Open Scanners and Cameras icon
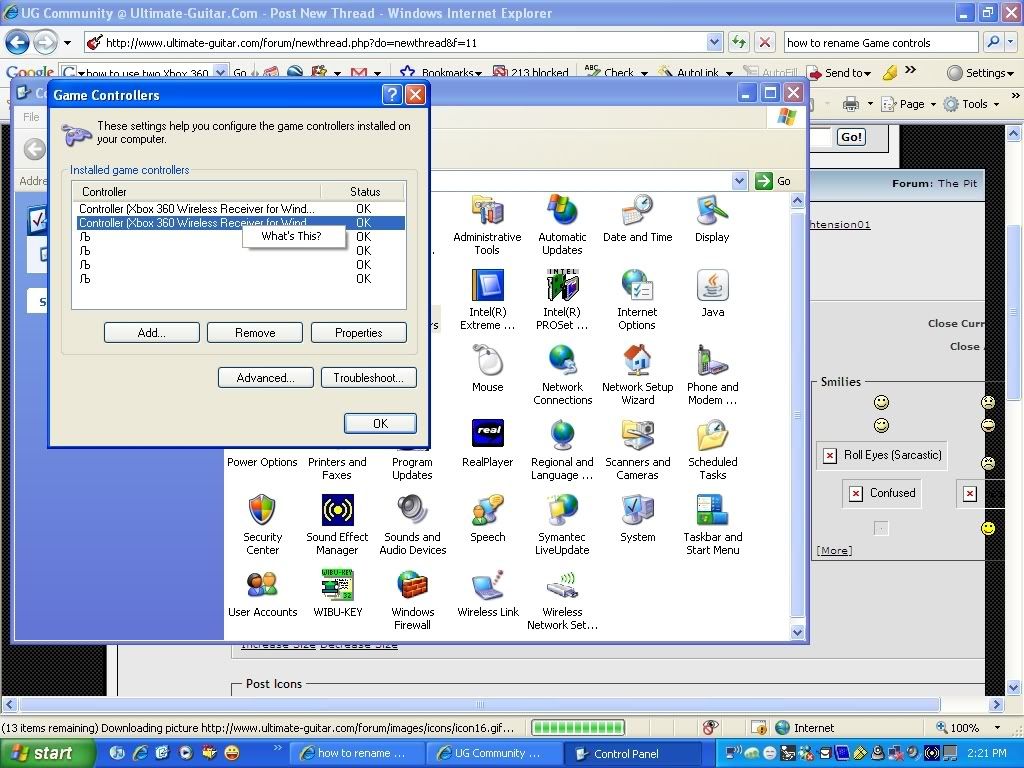This screenshot has width=1024, height=768. [637, 449]
